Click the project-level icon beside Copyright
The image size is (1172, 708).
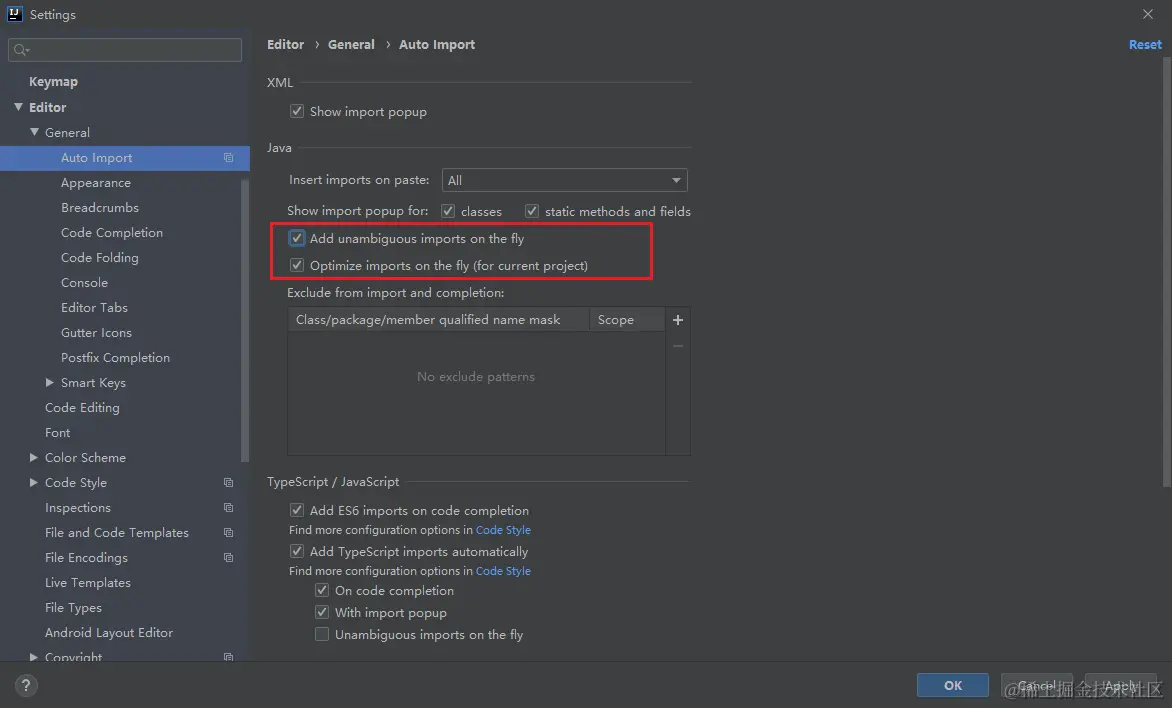[229, 657]
